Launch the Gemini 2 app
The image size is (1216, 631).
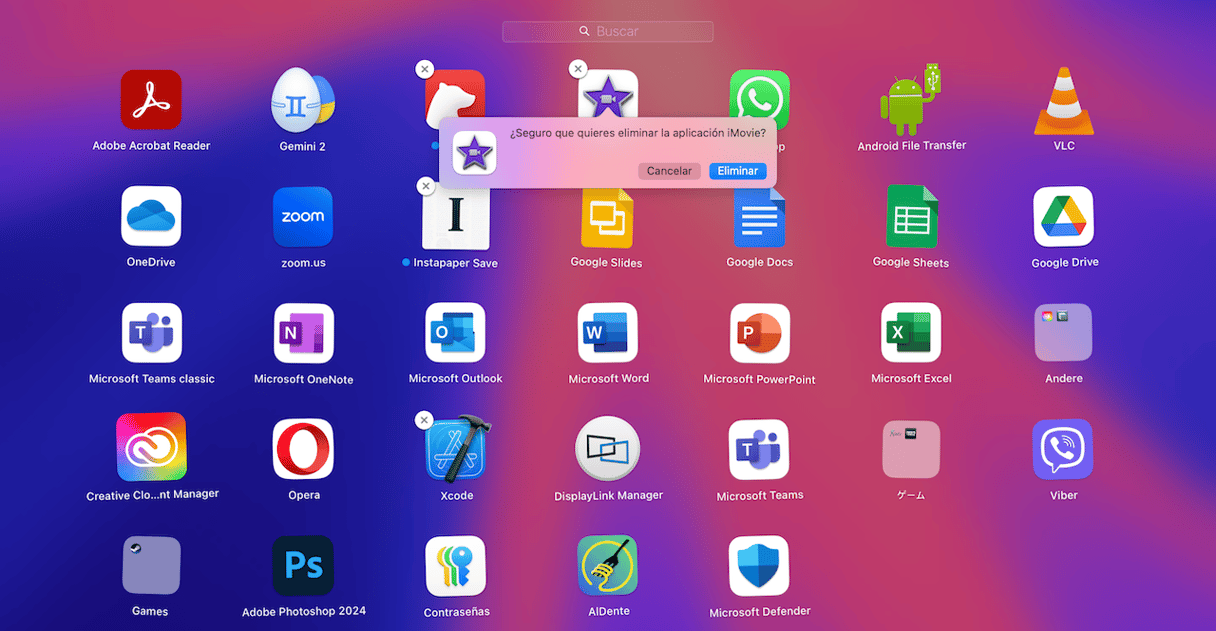pos(303,100)
